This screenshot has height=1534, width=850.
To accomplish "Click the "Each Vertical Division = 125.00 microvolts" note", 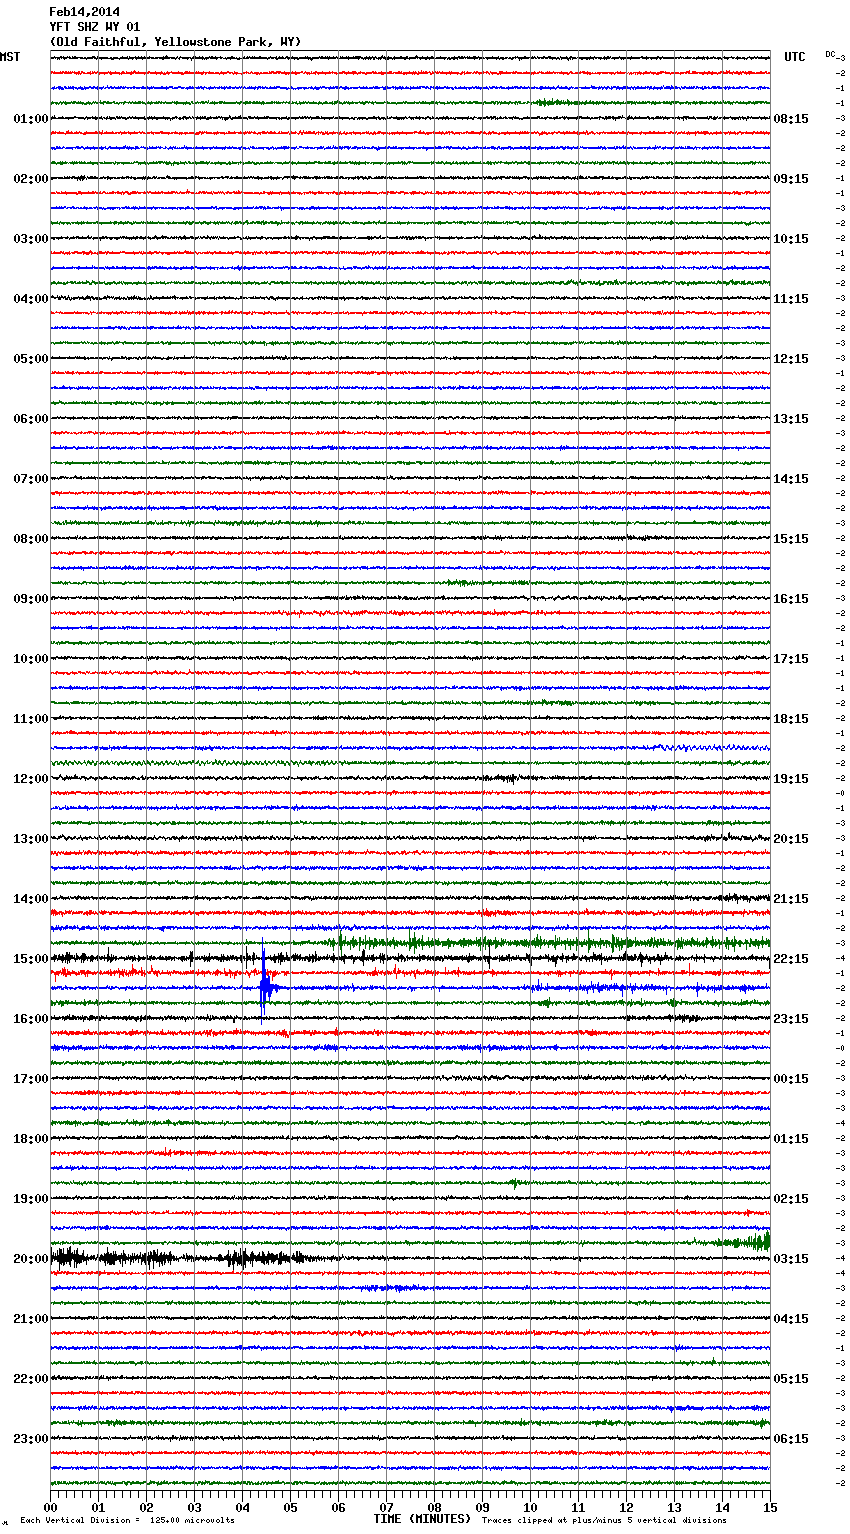I will click(127, 1521).
